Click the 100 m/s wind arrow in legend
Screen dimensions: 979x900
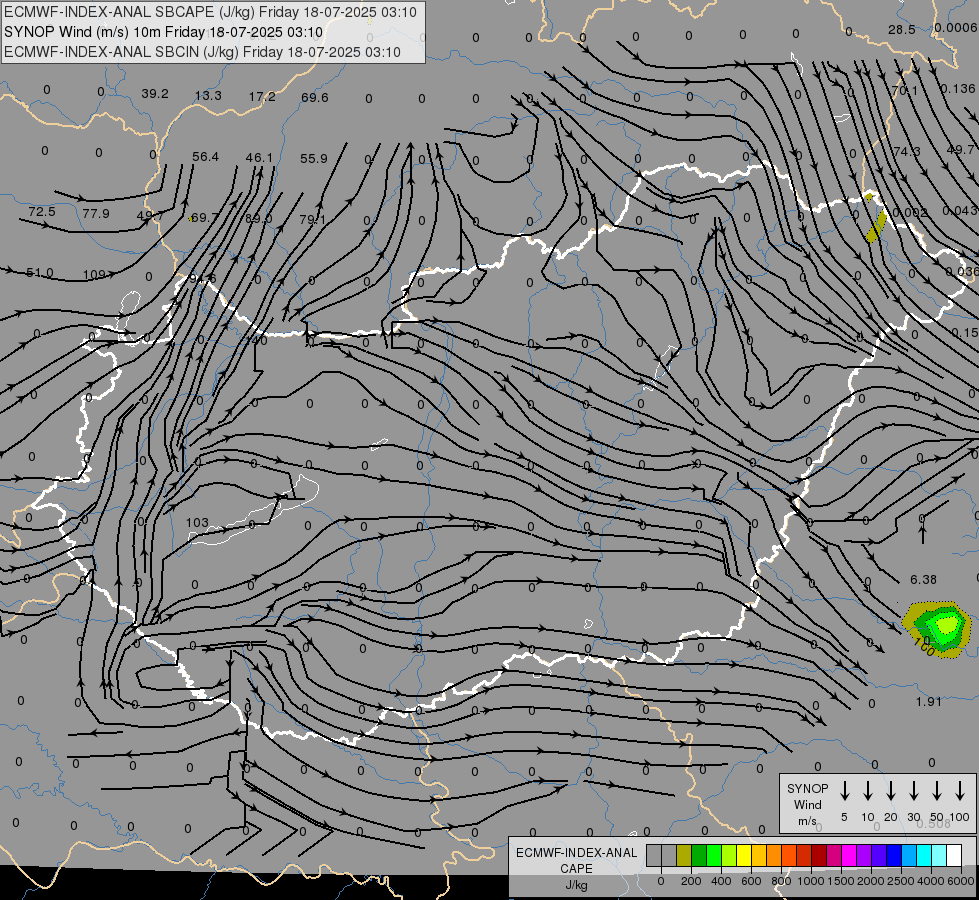960,791
